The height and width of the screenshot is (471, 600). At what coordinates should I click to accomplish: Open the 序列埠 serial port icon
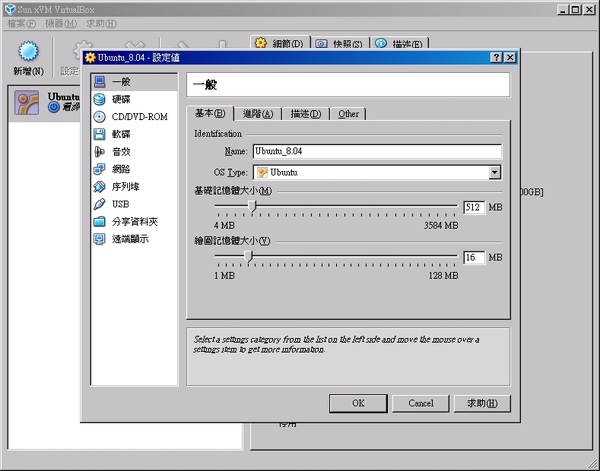coord(99,187)
